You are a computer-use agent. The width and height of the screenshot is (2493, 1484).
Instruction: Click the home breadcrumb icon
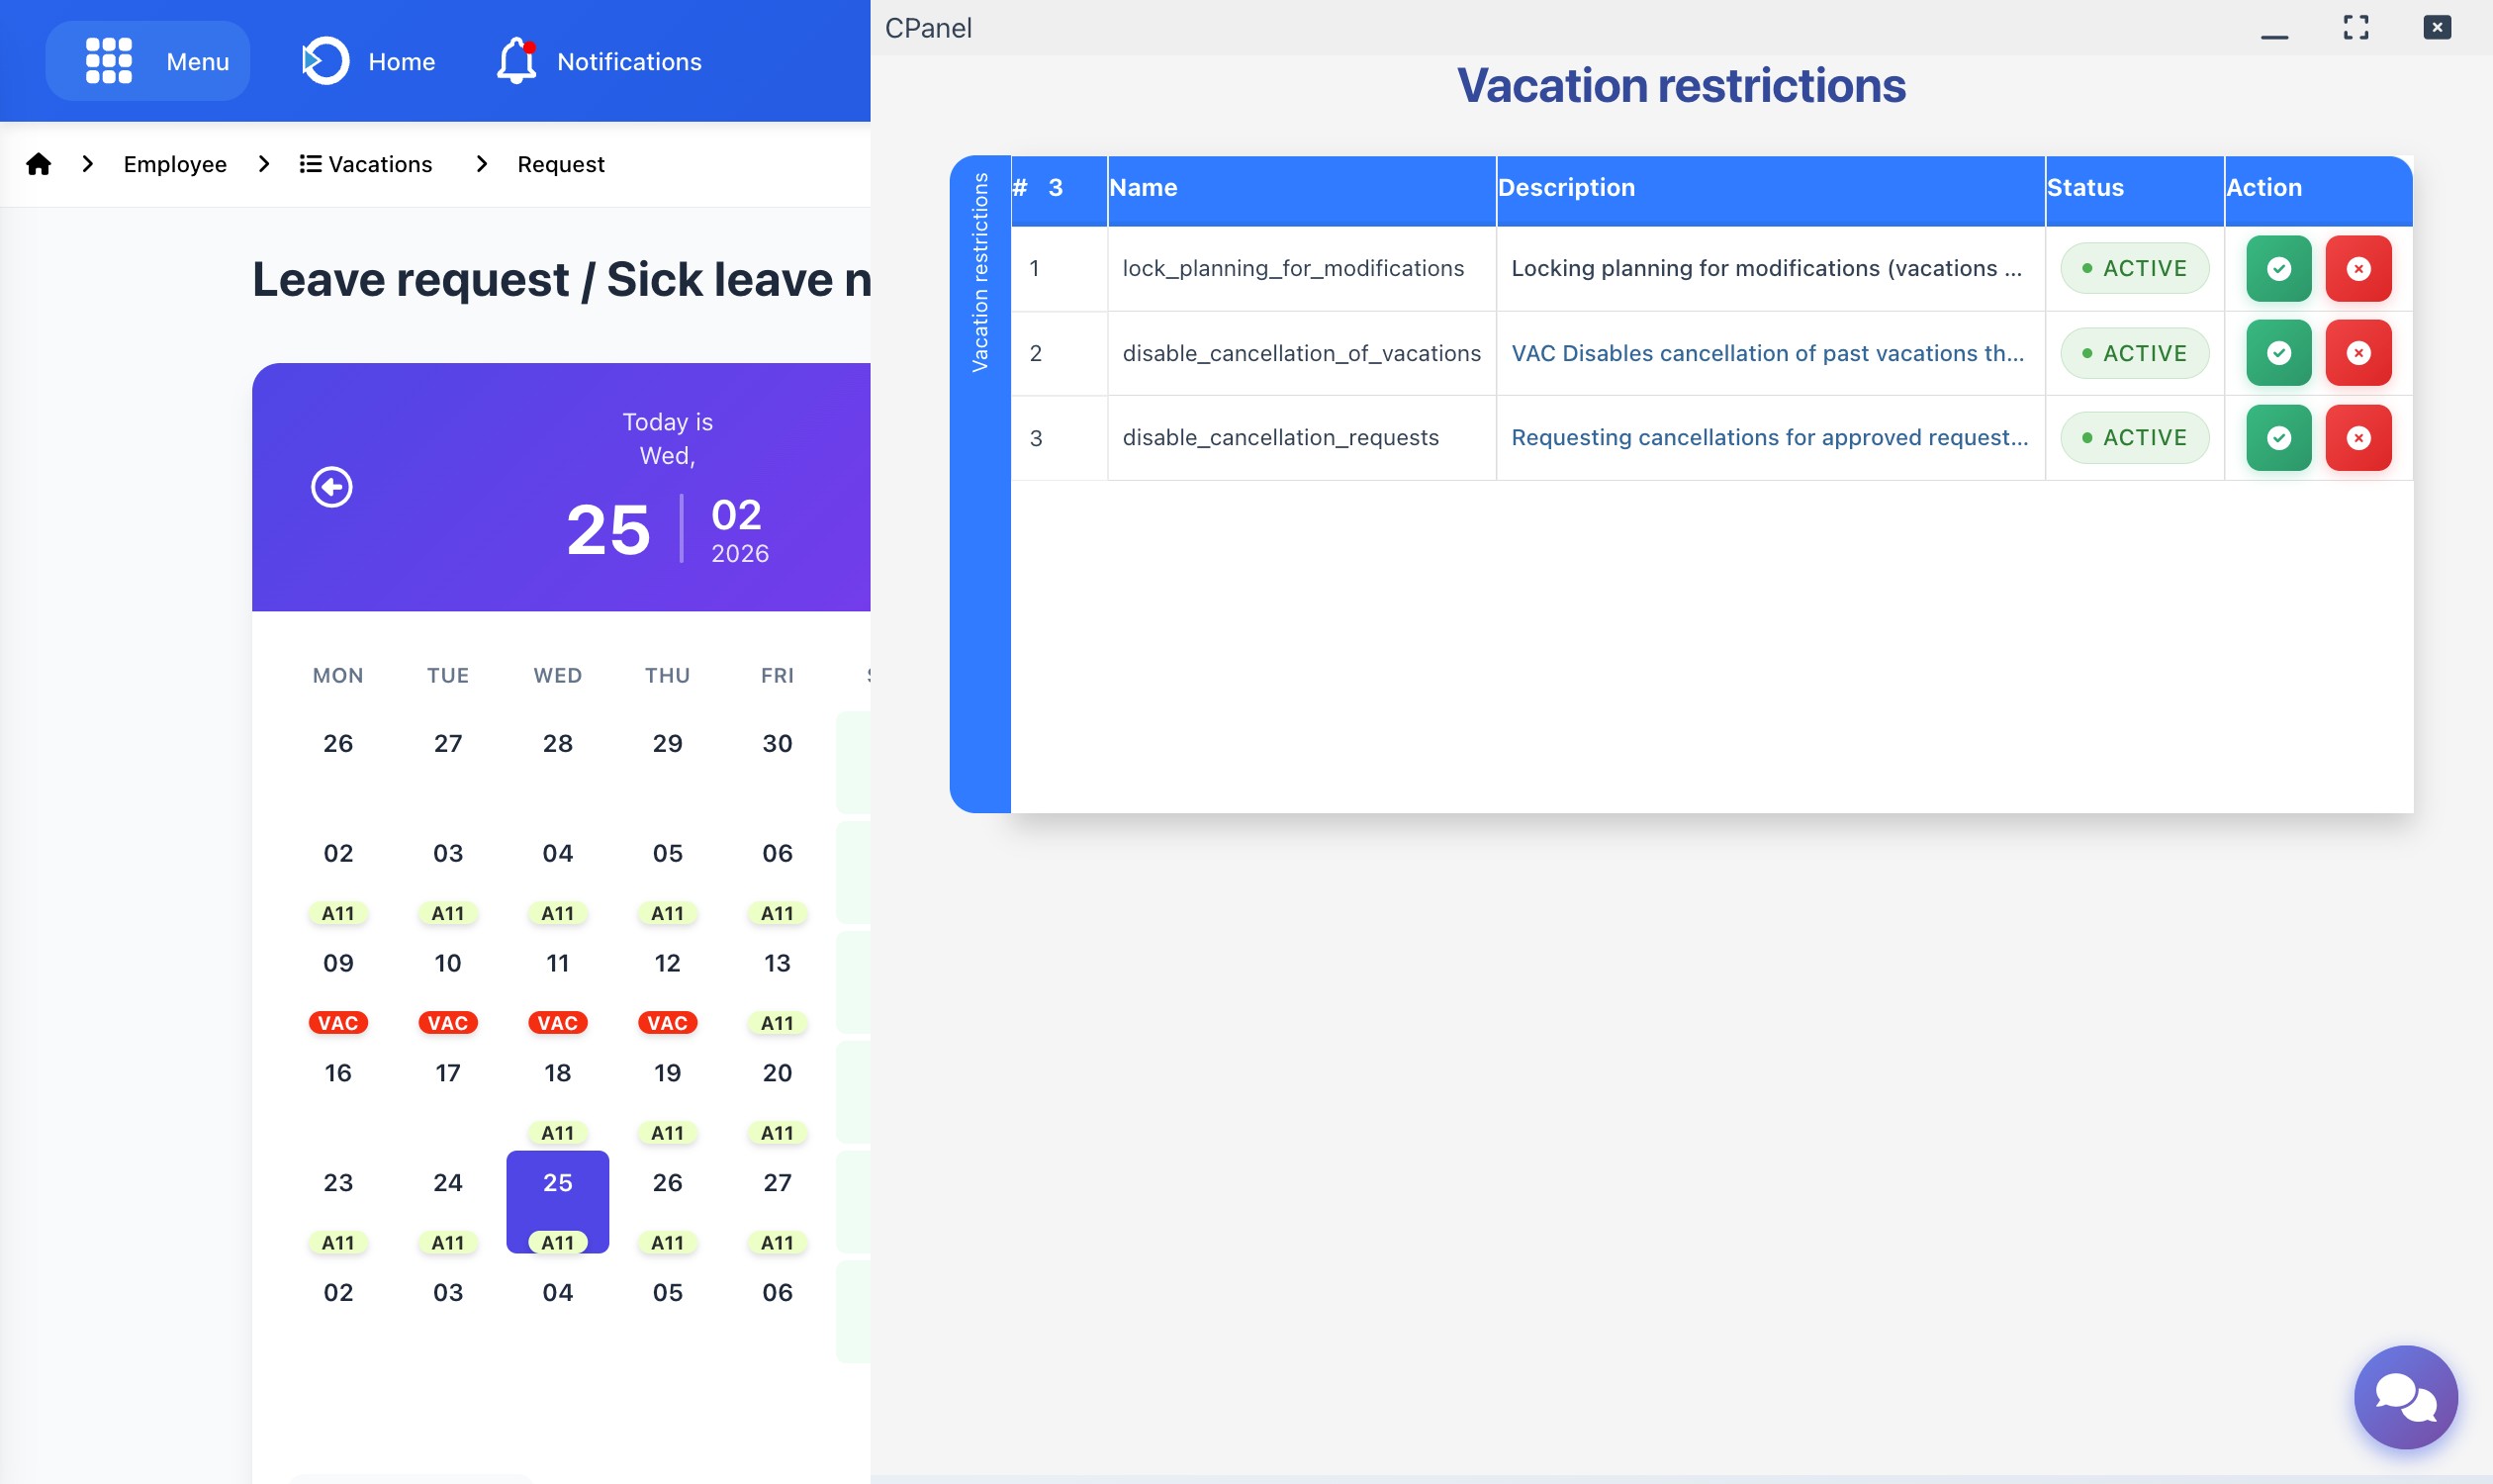(x=38, y=164)
